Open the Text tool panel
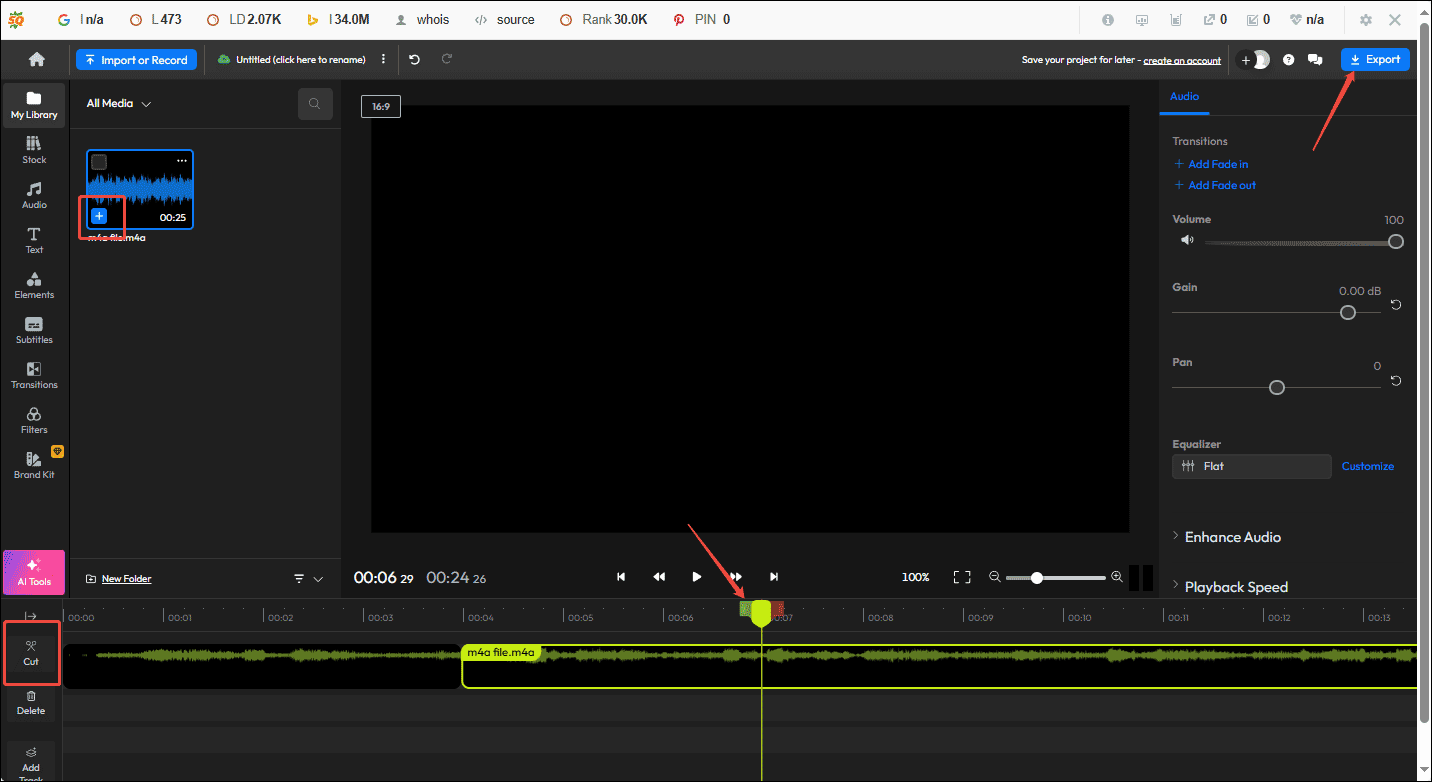 34,240
